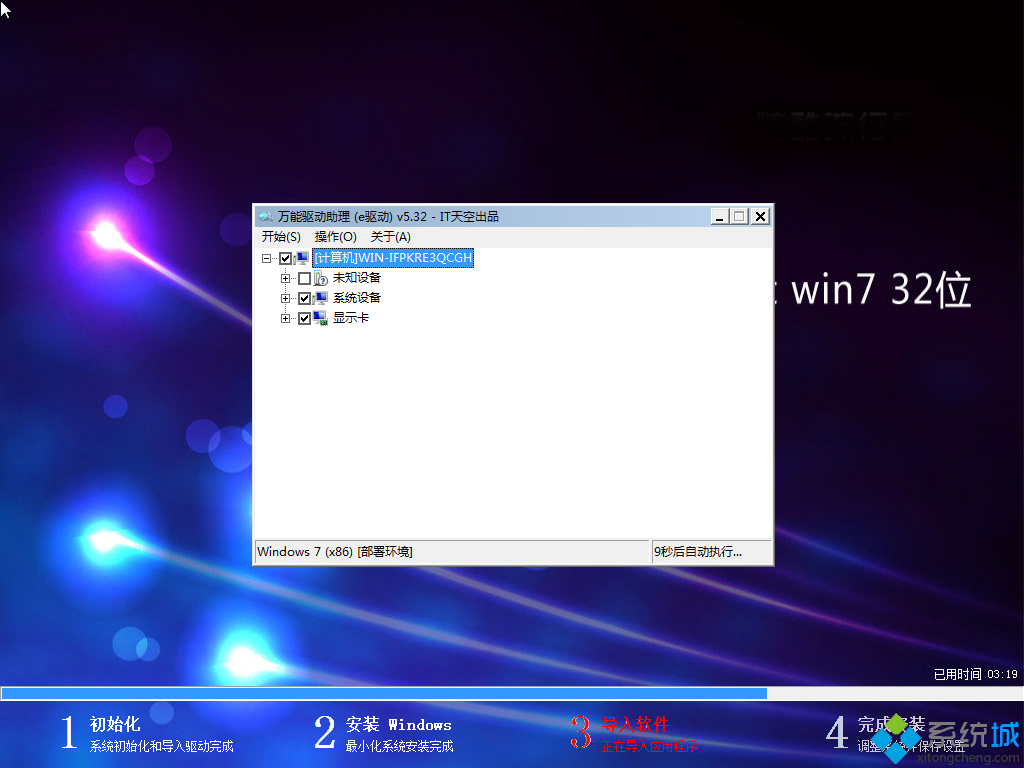Enable the 未知设备 checkbox
The height and width of the screenshot is (768, 1024).
pos(305,278)
